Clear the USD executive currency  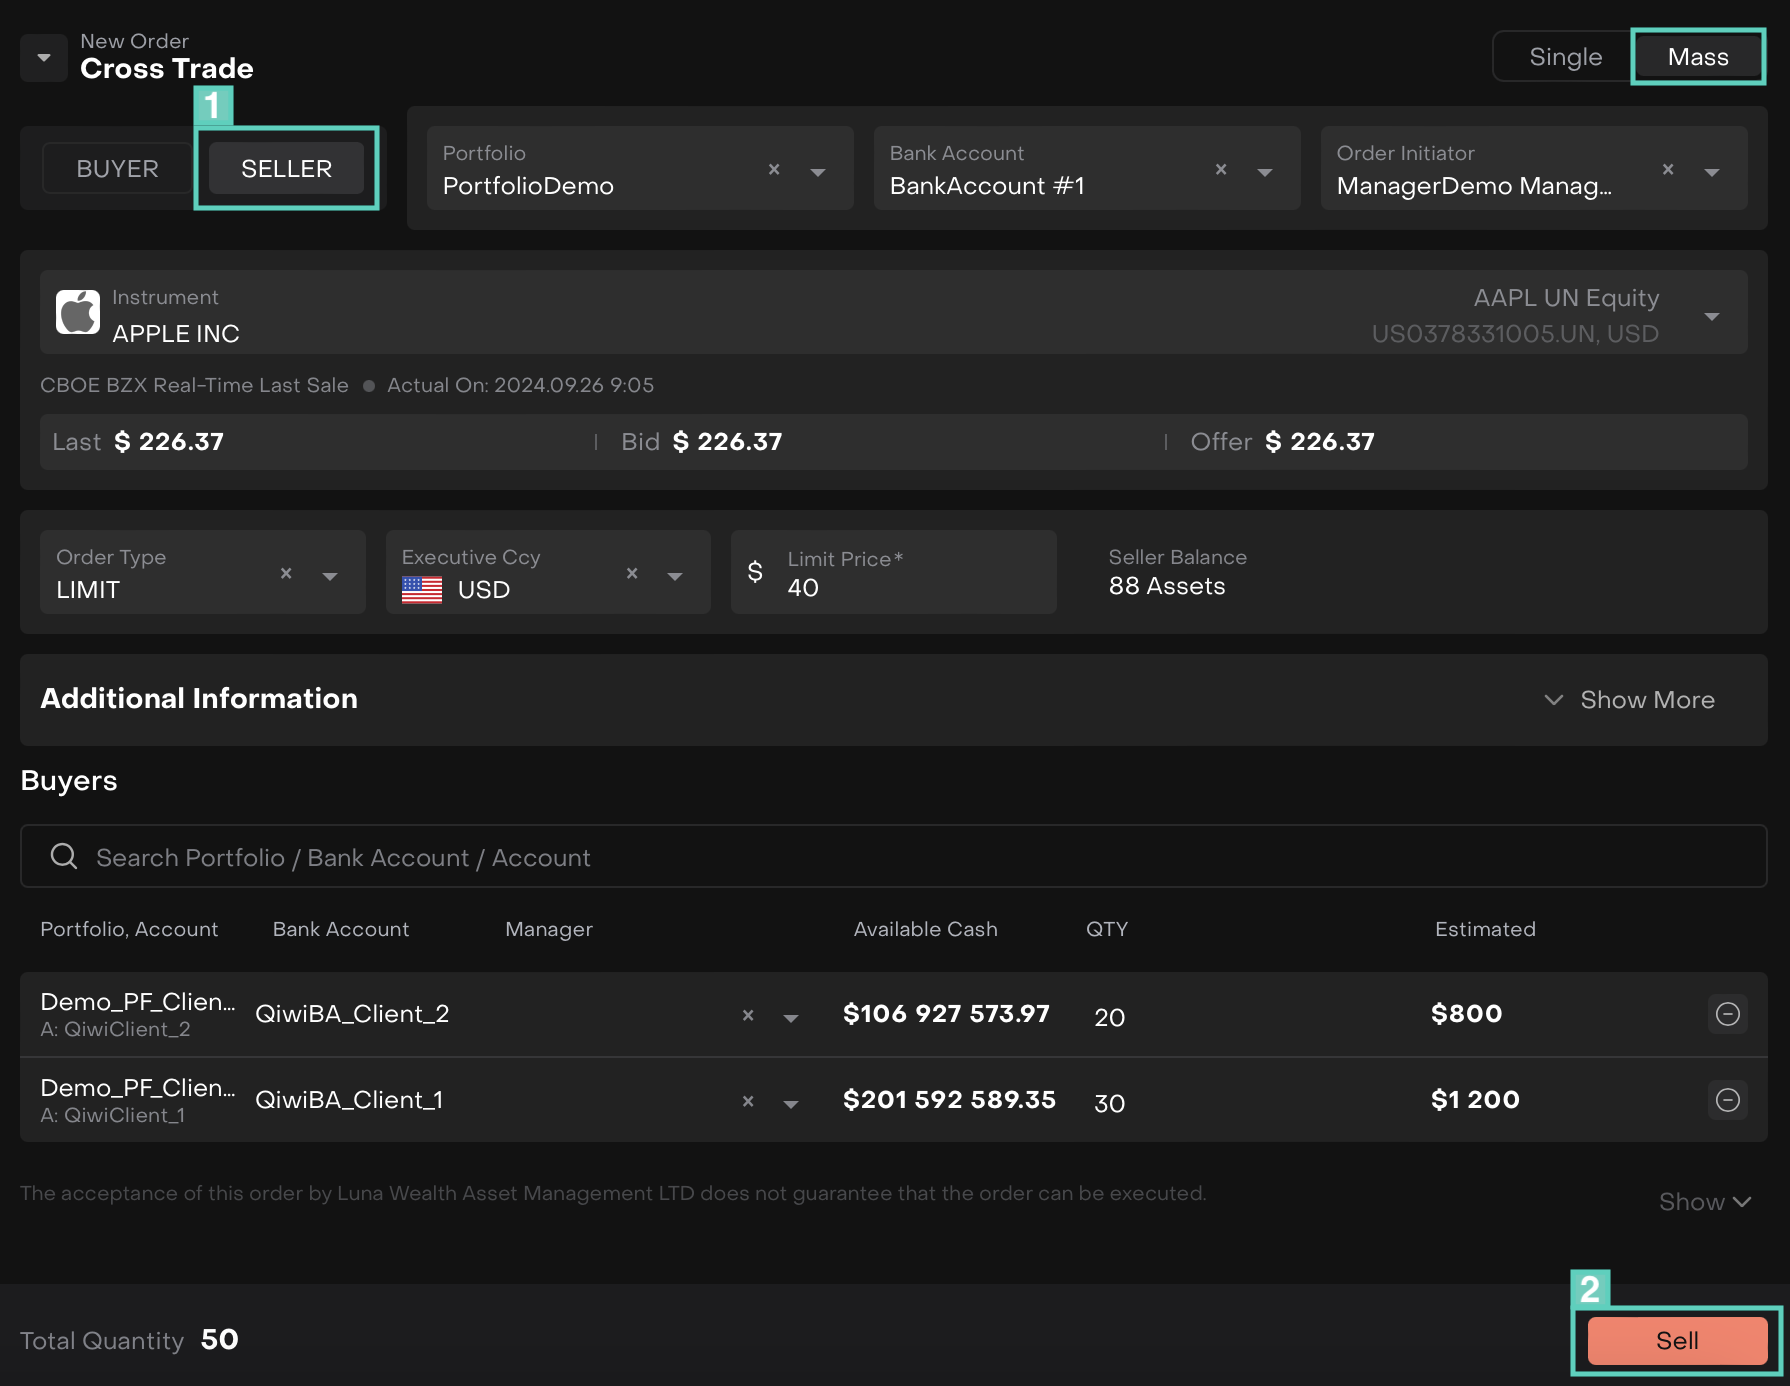tap(631, 574)
